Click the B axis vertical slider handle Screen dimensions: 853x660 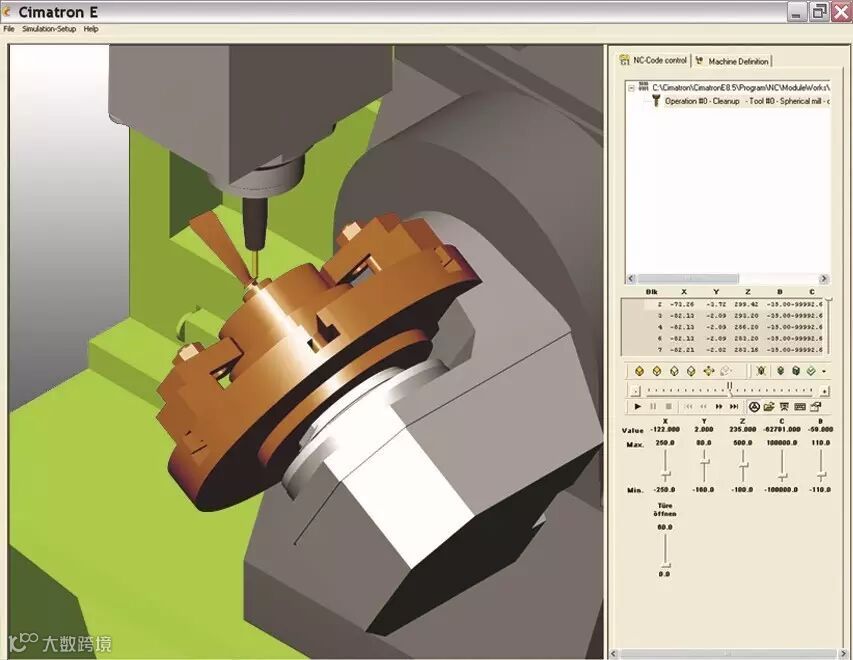coord(821,476)
